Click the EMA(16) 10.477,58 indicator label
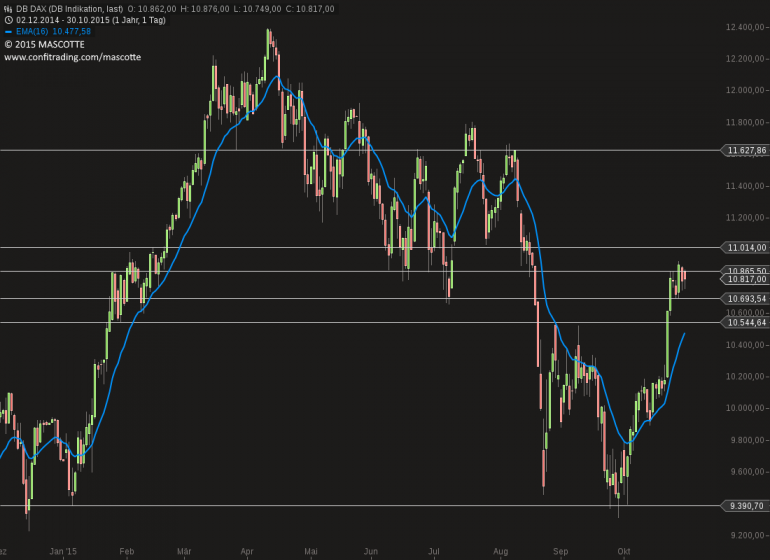This screenshot has height=560, width=770. (53, 31)
